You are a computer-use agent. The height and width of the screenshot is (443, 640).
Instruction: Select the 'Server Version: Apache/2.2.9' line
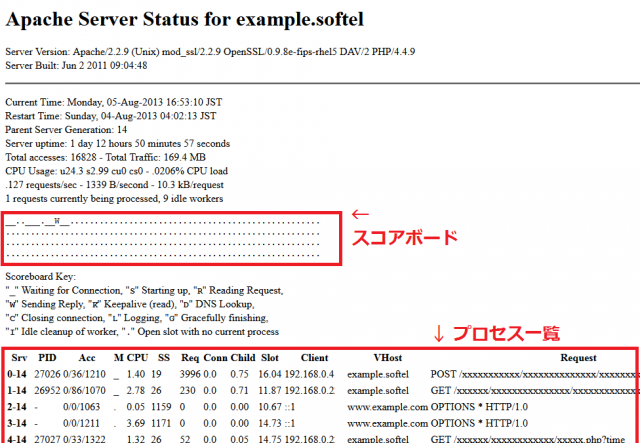point(210,52)
